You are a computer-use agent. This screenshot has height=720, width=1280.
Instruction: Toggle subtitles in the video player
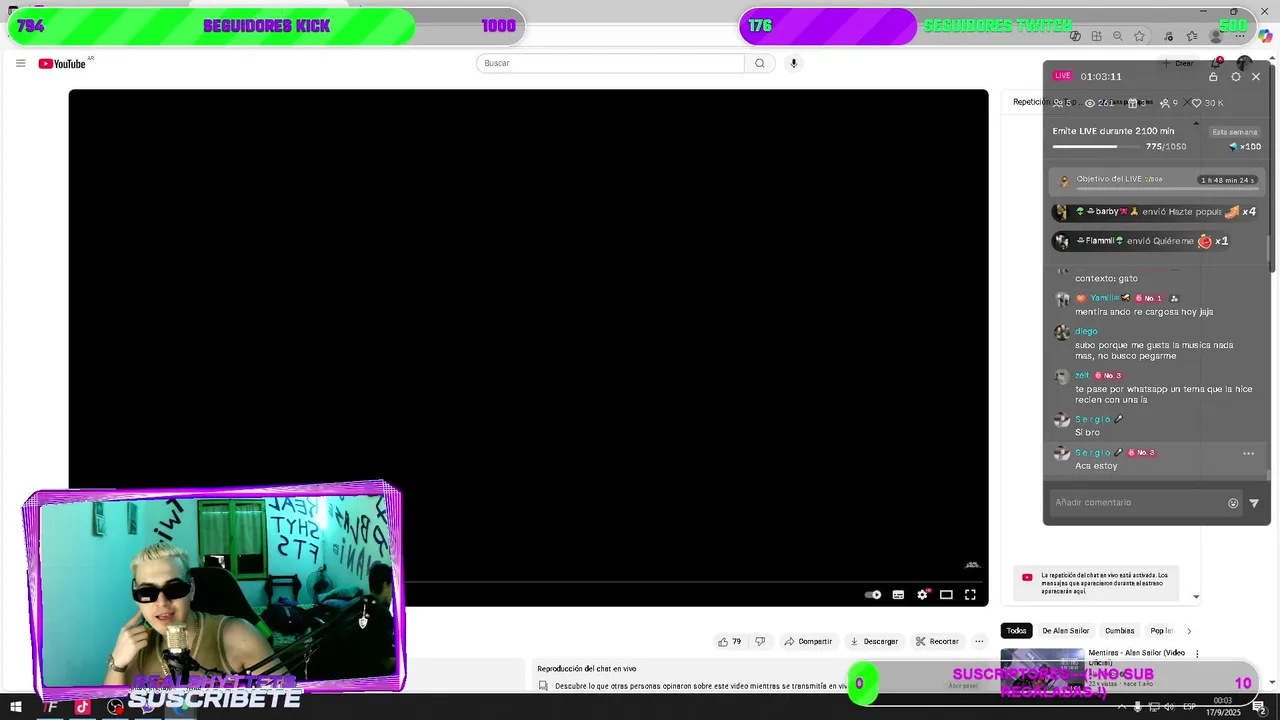click(x=898, y=595)
